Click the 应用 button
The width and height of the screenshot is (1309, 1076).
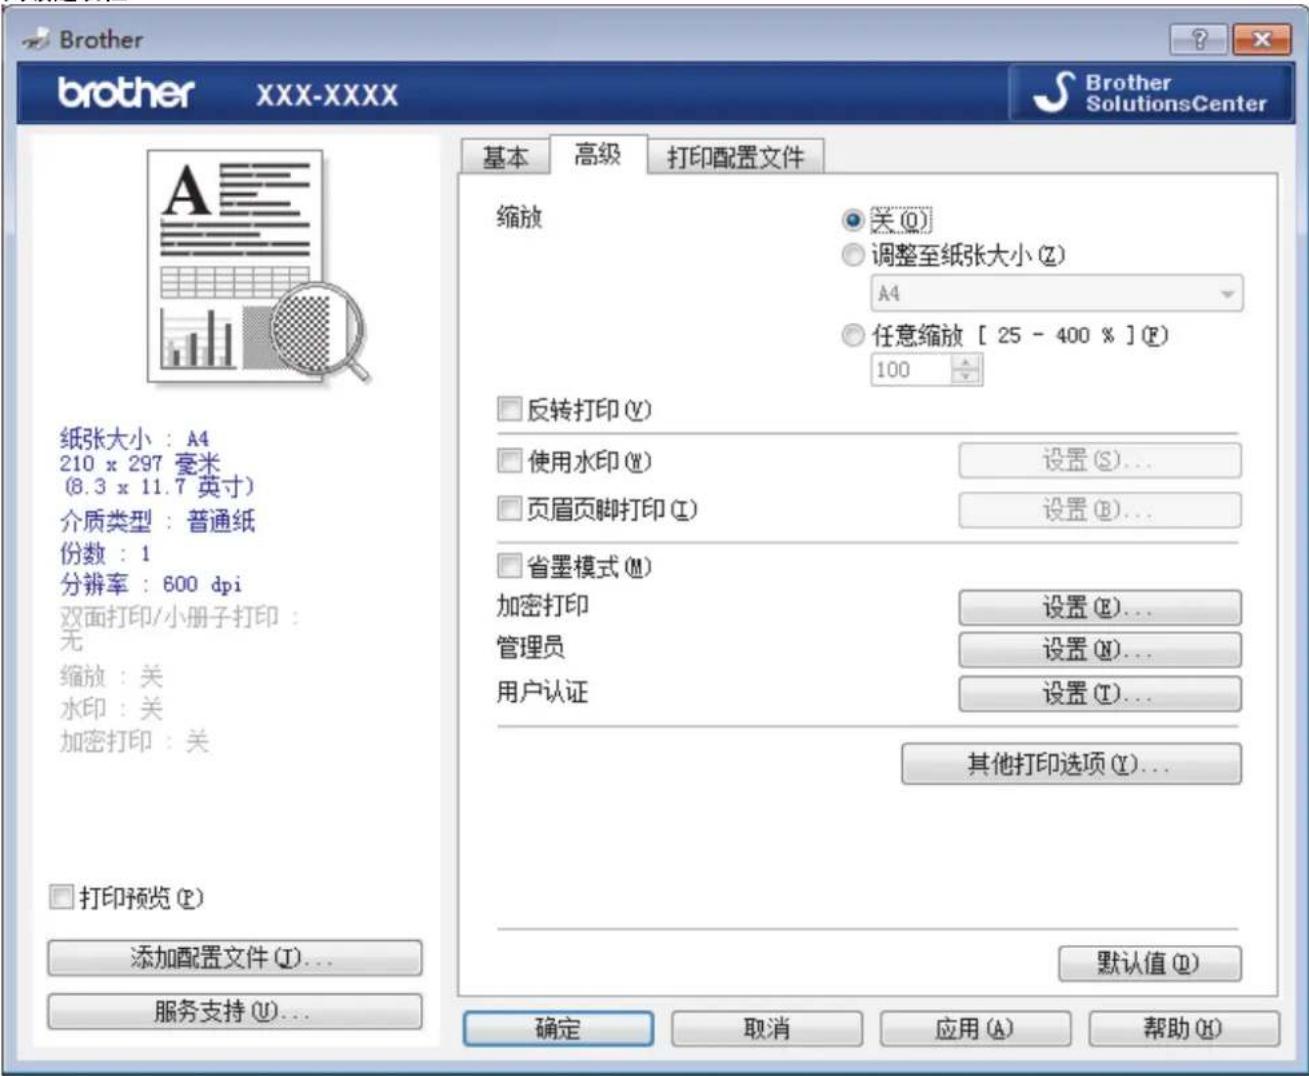pos(975,1028)
